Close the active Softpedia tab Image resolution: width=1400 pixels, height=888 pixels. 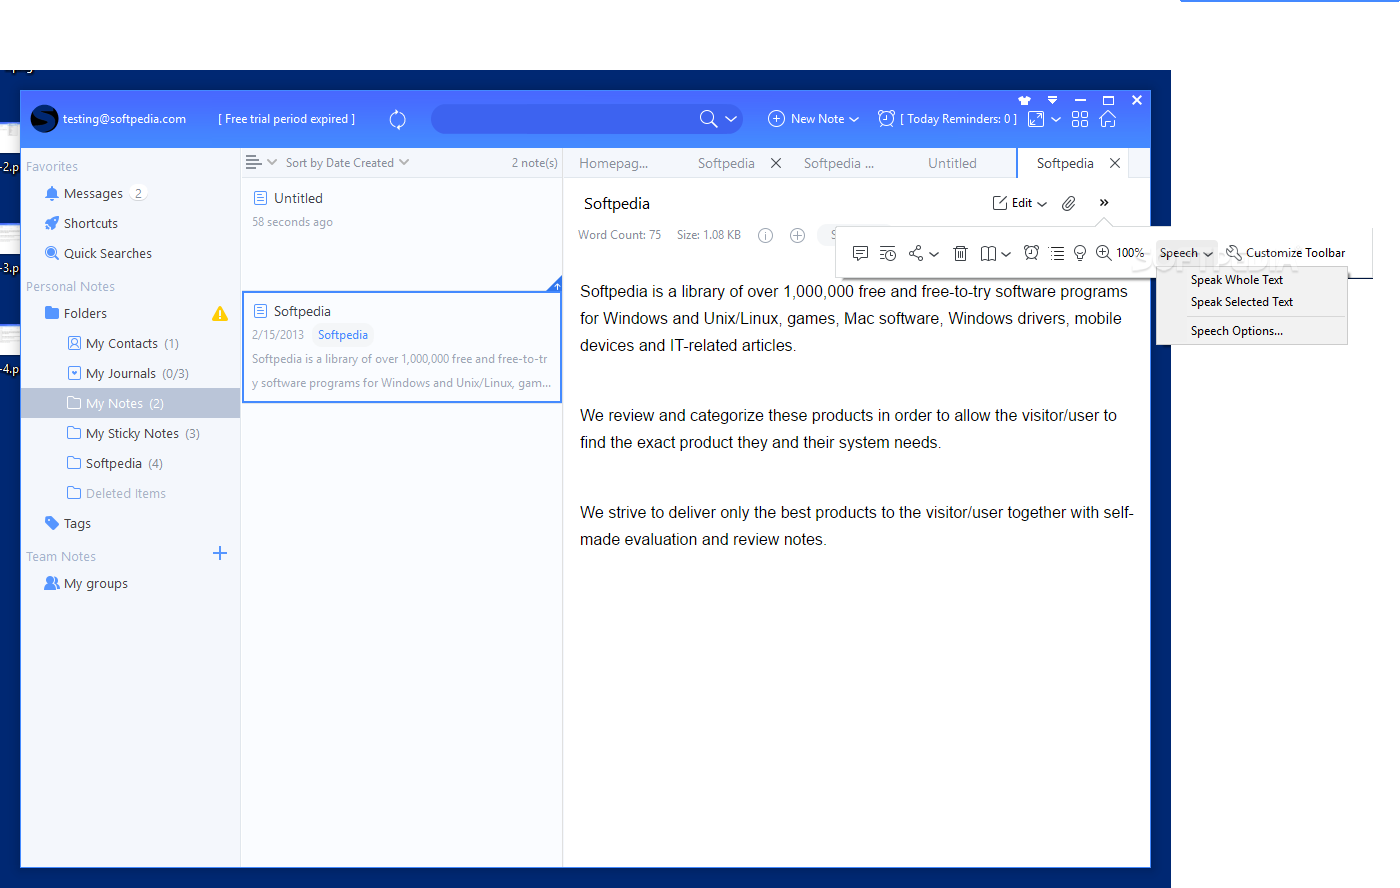[1115, 163]
